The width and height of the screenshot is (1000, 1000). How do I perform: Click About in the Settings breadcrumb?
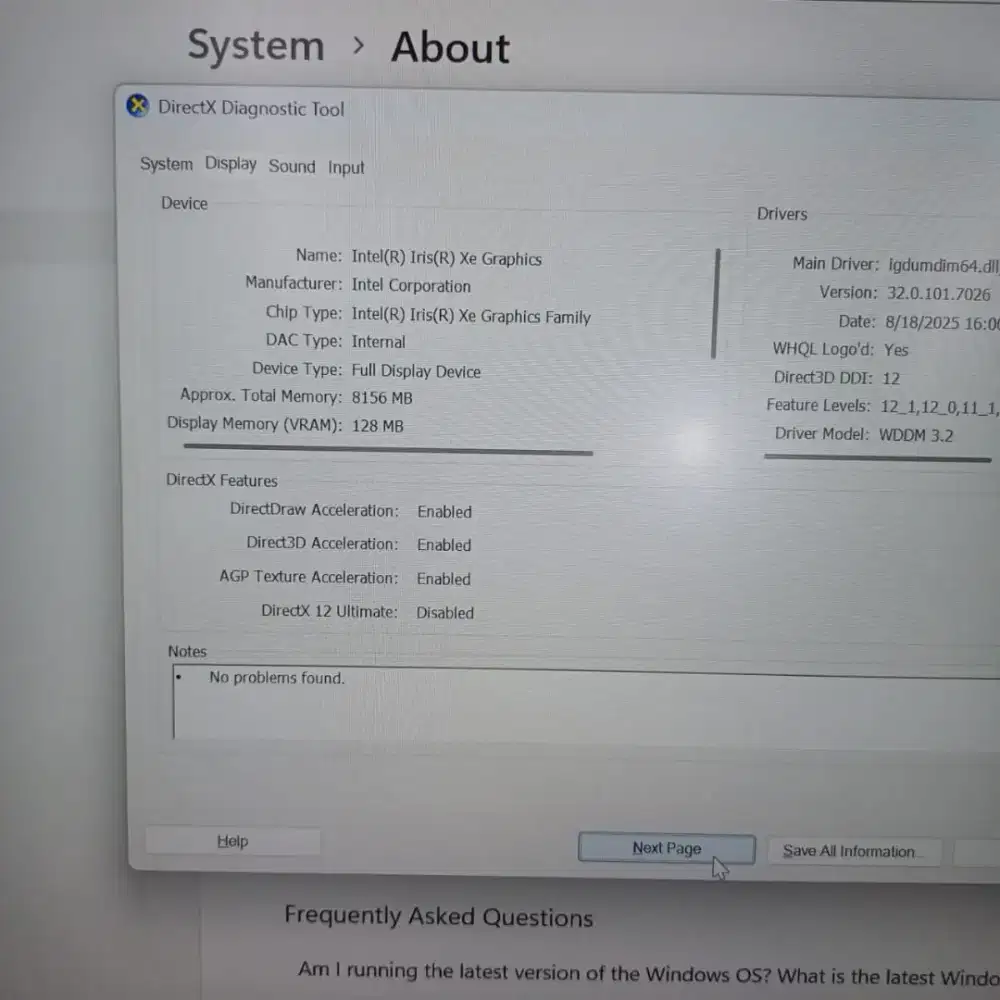449,47
